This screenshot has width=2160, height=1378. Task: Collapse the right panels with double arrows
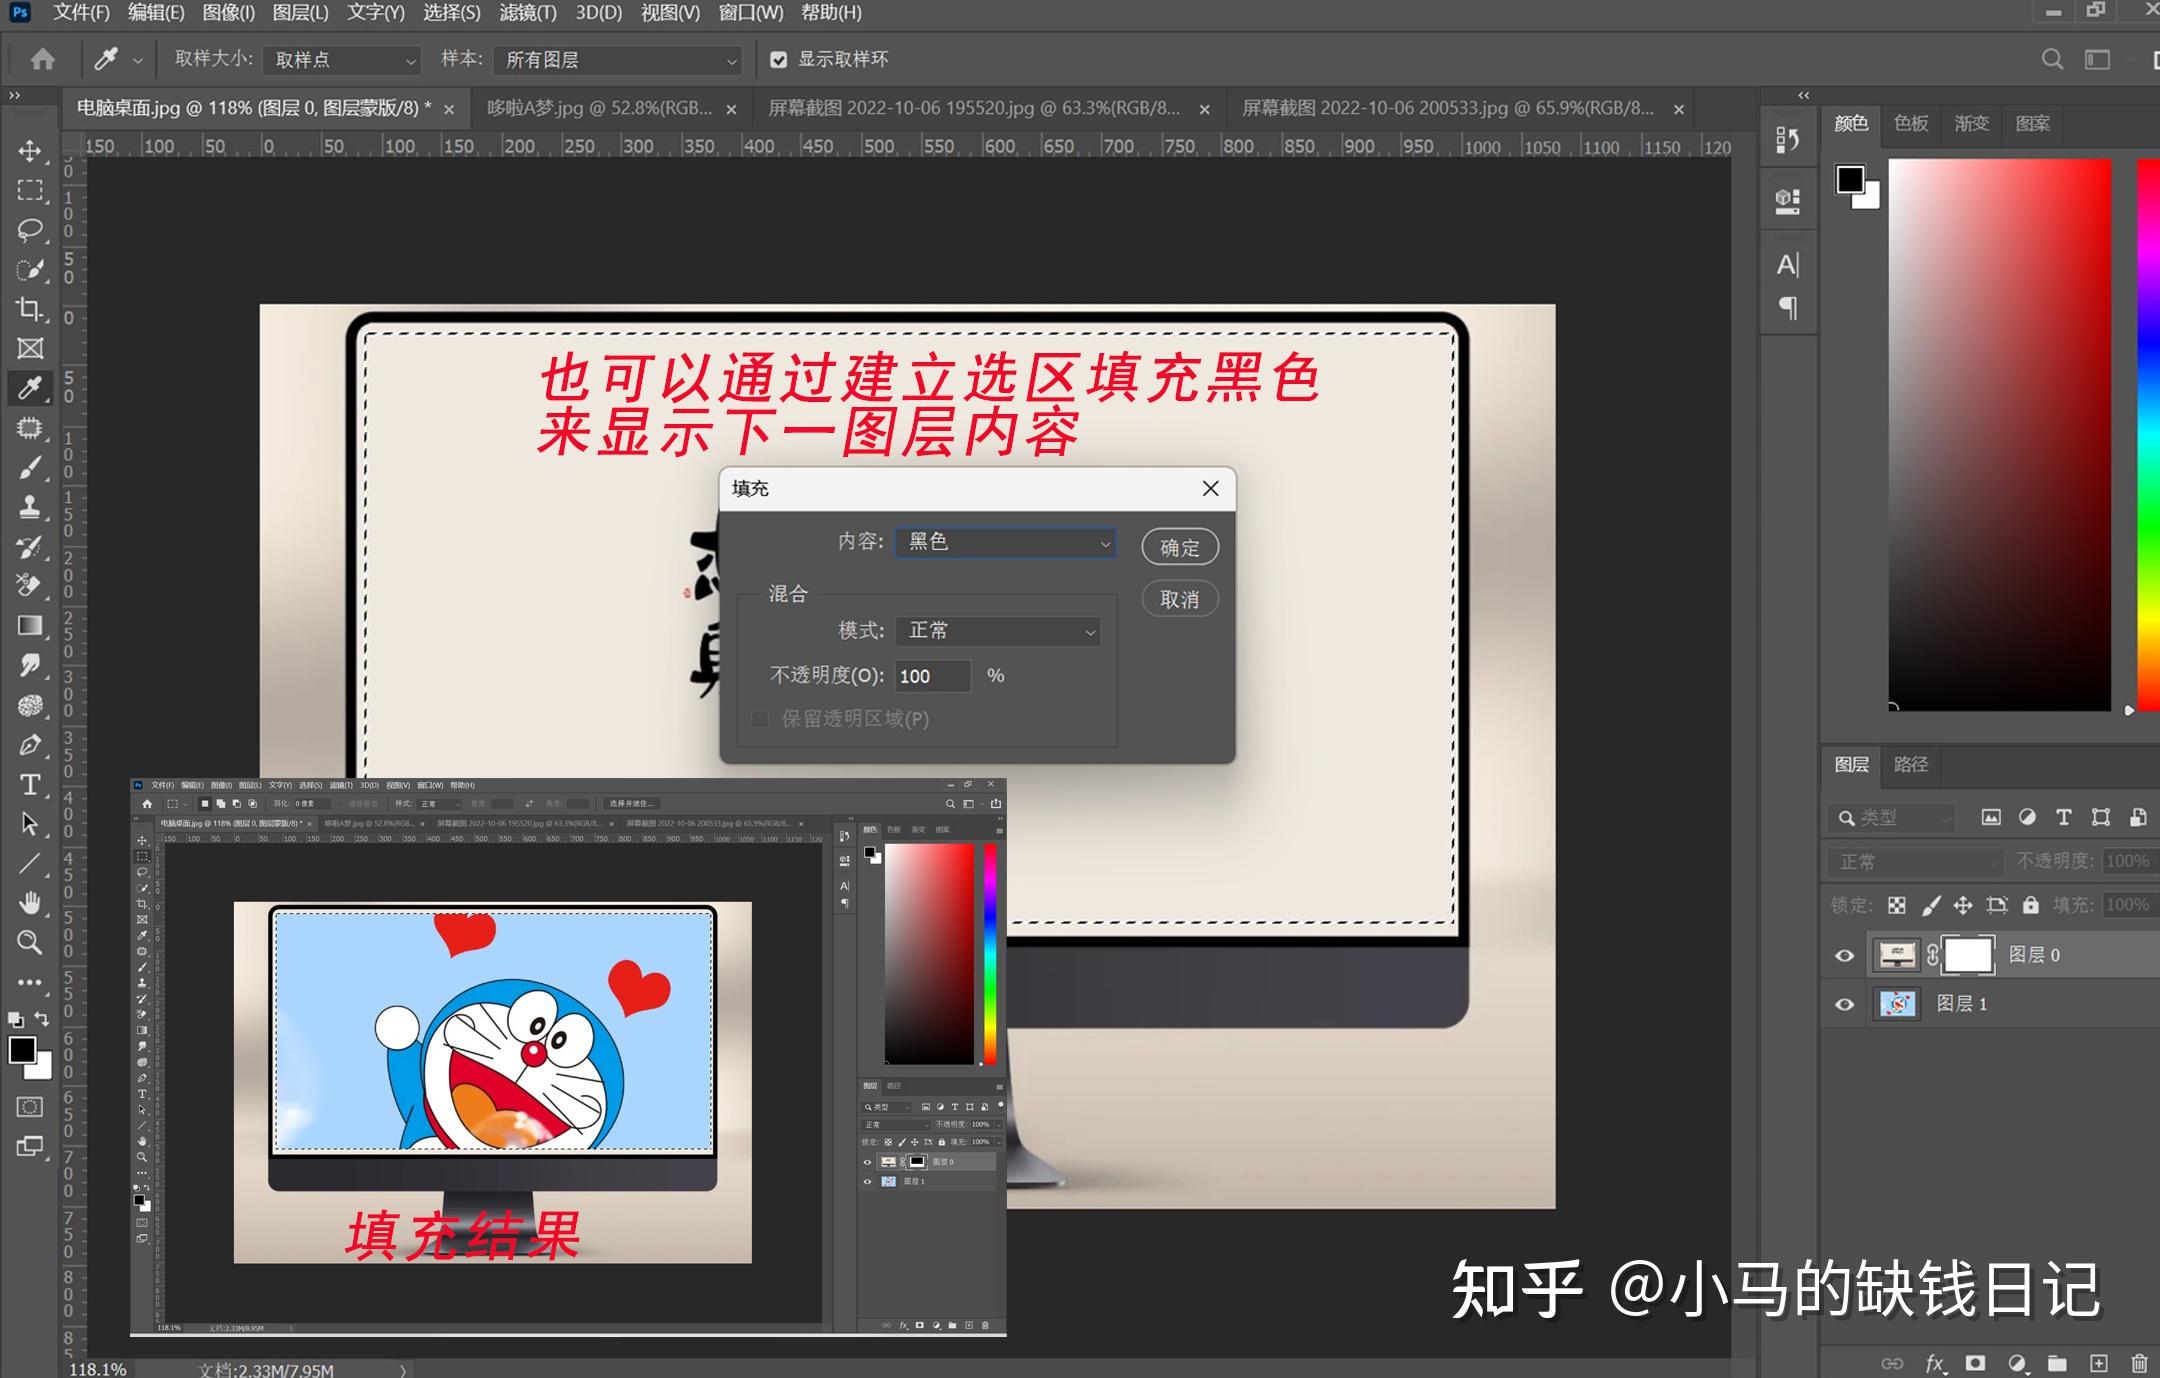(x=1804, y=95)
